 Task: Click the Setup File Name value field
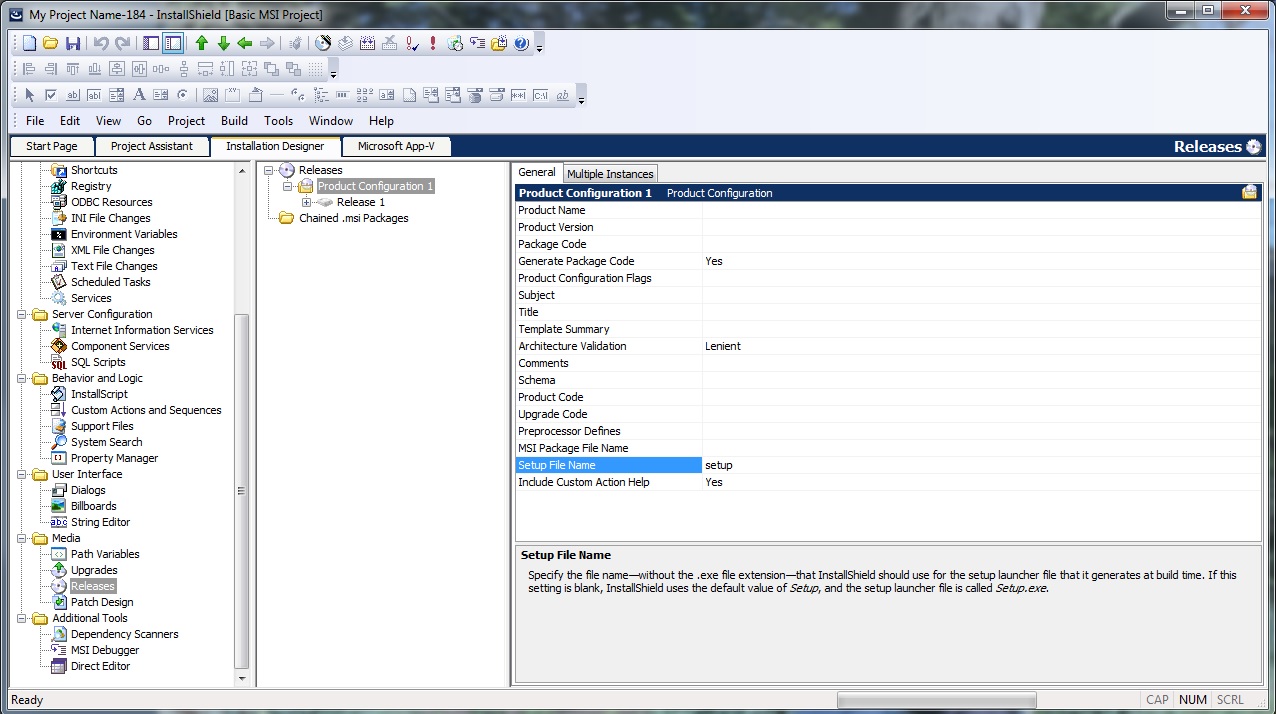click(981, 465)
